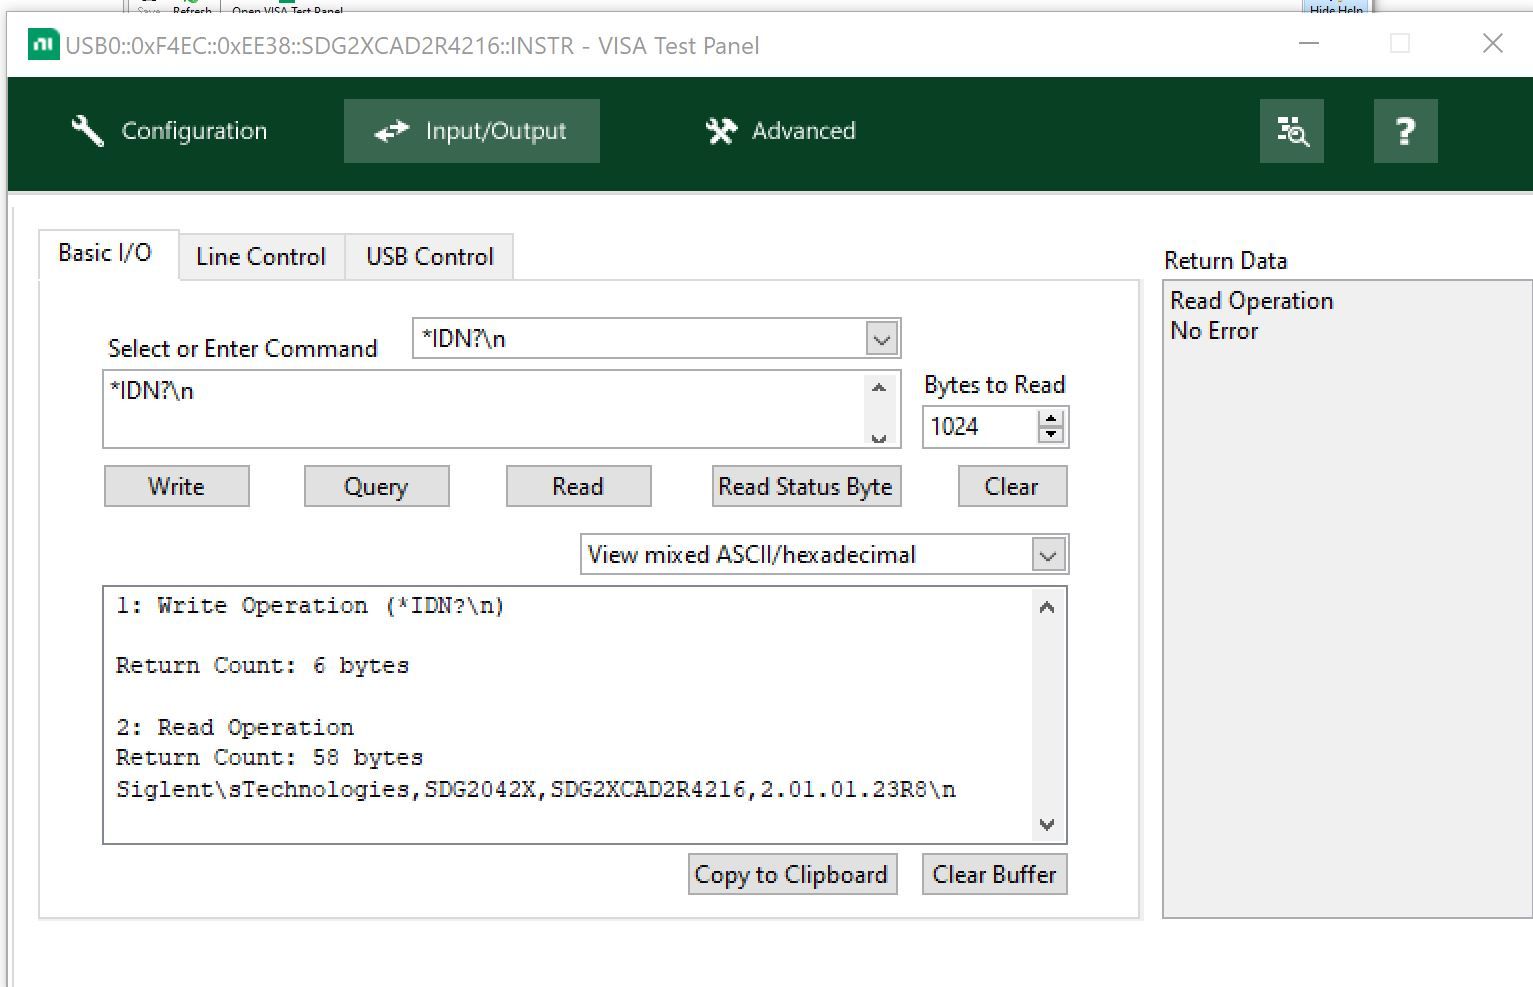
Task: Open the command selection dropdown
Action: tap(880, 339)
